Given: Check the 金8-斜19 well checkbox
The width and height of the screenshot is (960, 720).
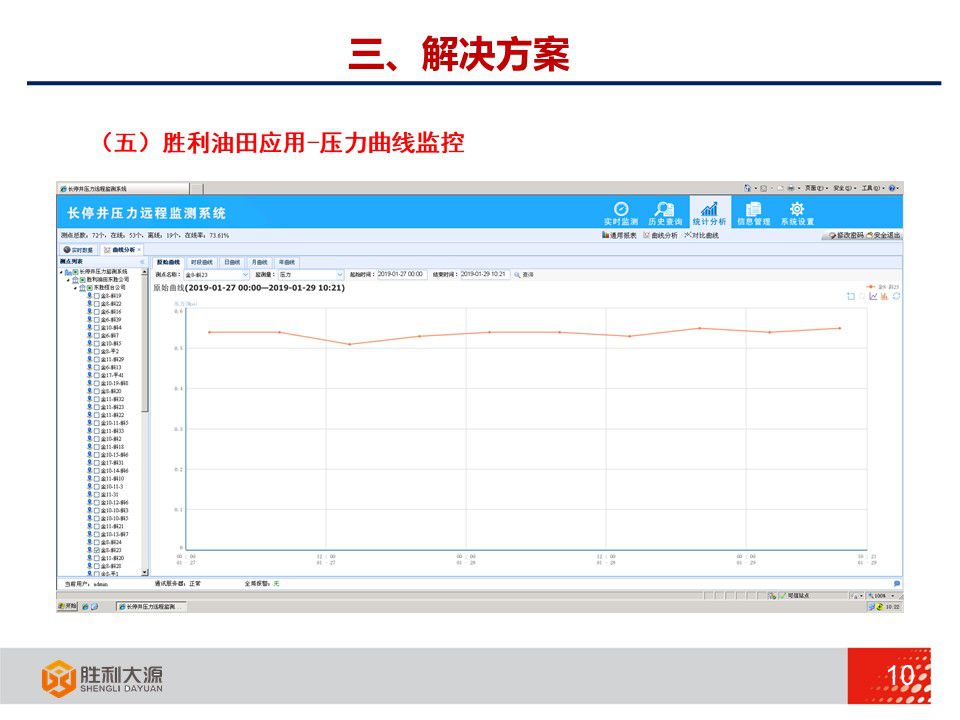Looking at the screenshot, I should pos(97,296).
